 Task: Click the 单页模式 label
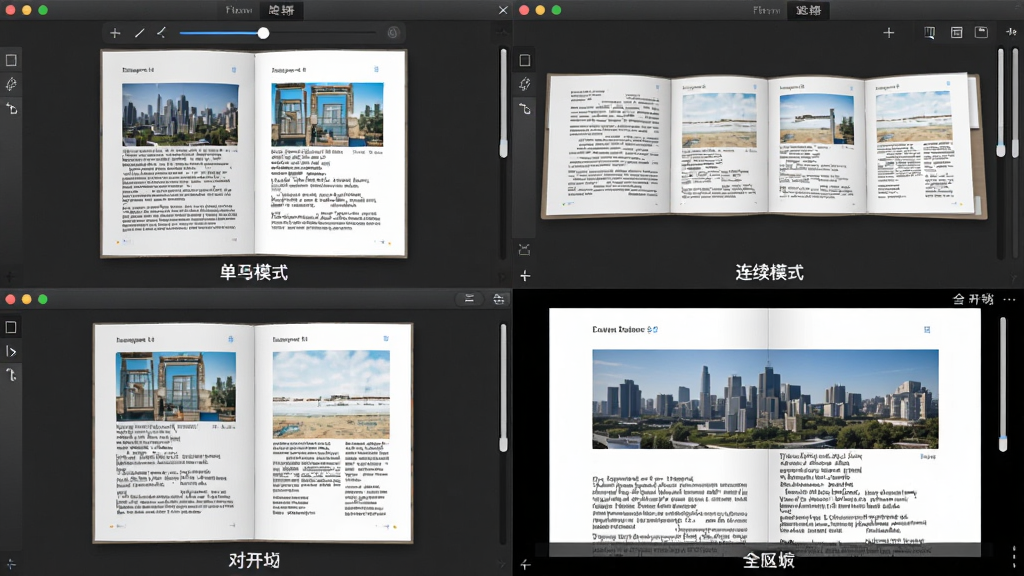pos(253,272)
